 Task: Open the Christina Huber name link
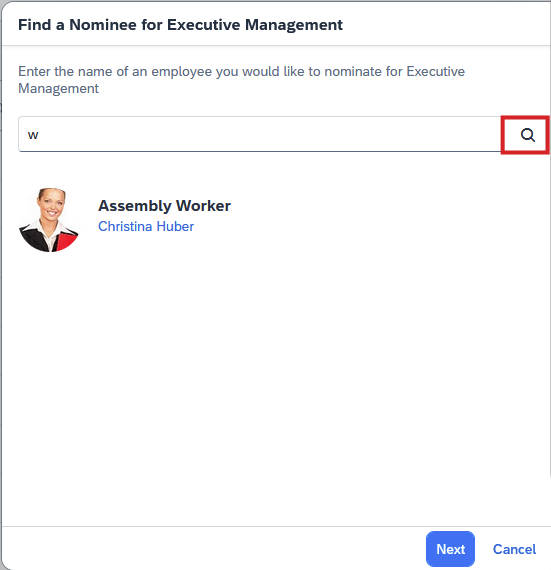(x=146, y=226)
